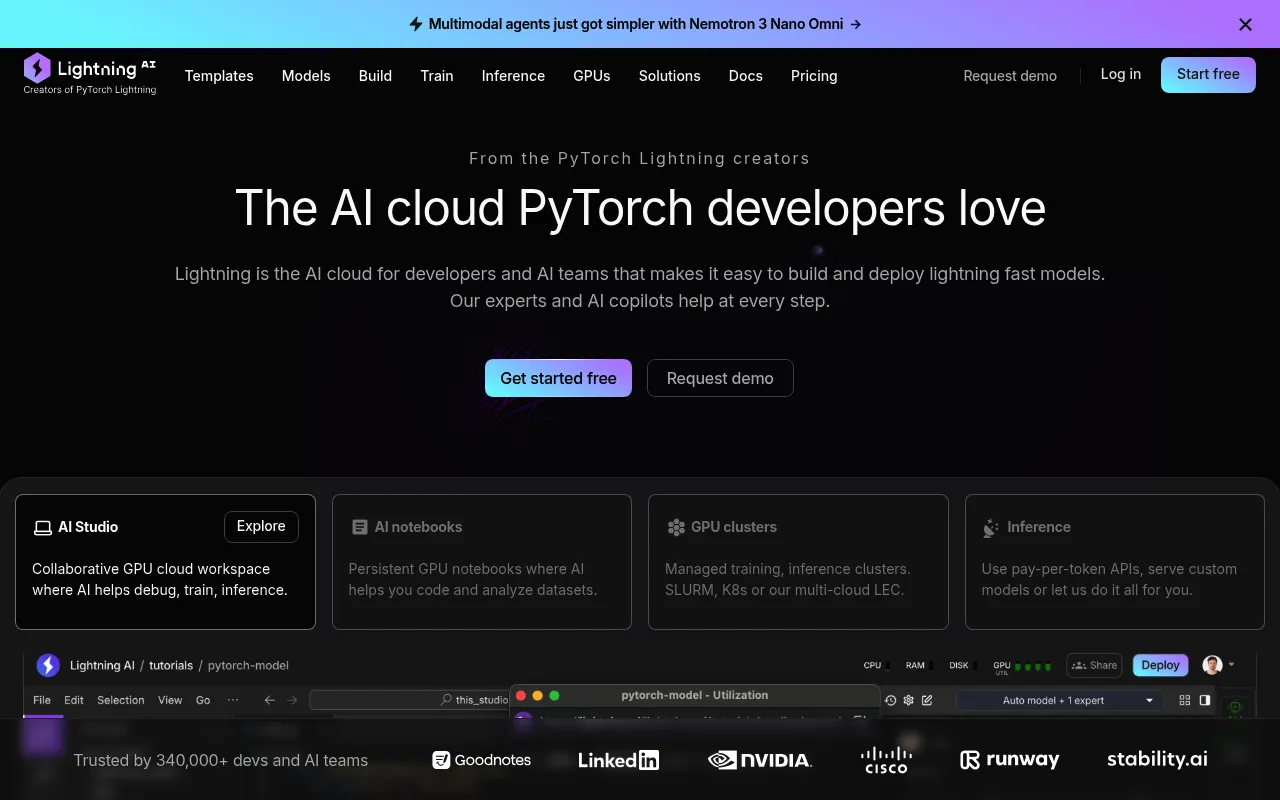Click Log in
The width and height of the screenshot is (1280, 800).
(1121, 74)
